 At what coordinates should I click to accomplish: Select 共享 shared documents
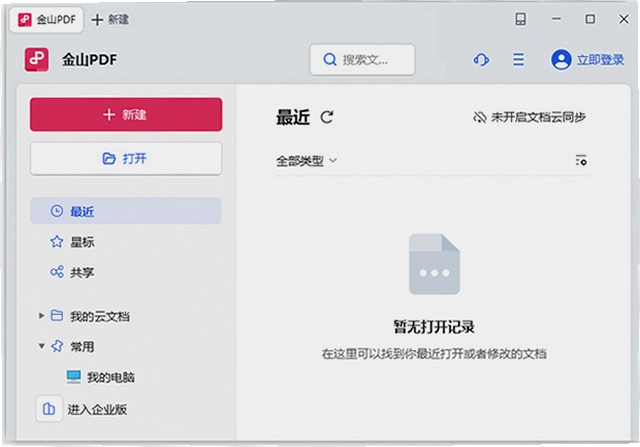72,272
